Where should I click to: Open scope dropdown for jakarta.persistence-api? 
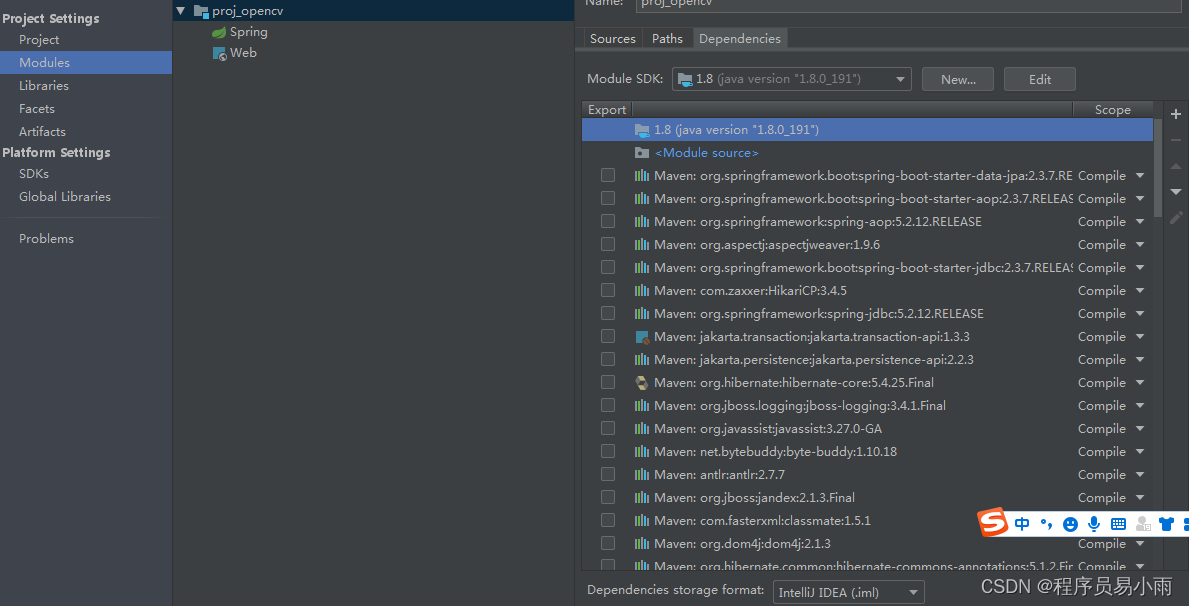(1140, 360)
